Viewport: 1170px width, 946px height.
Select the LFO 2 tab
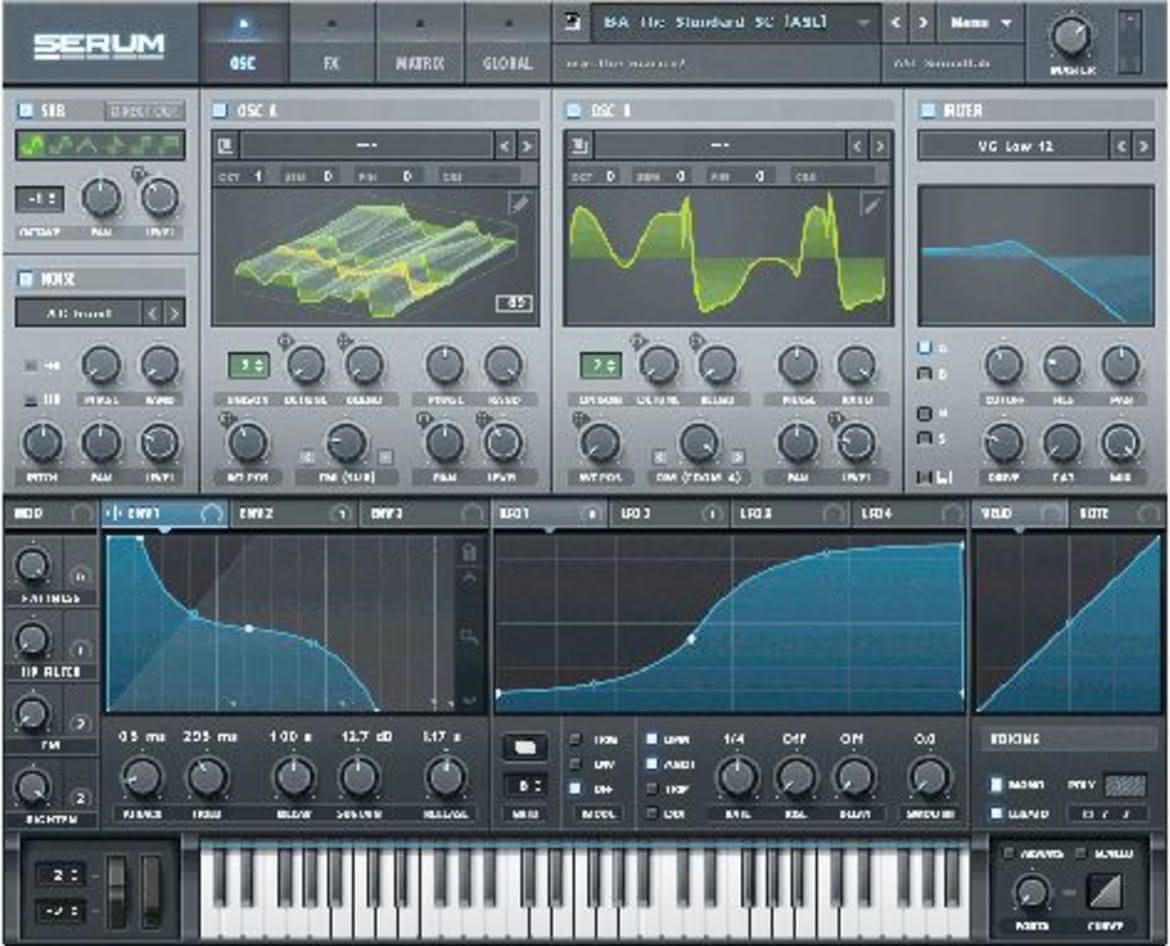pyautogui.click(x=669, y=513)
